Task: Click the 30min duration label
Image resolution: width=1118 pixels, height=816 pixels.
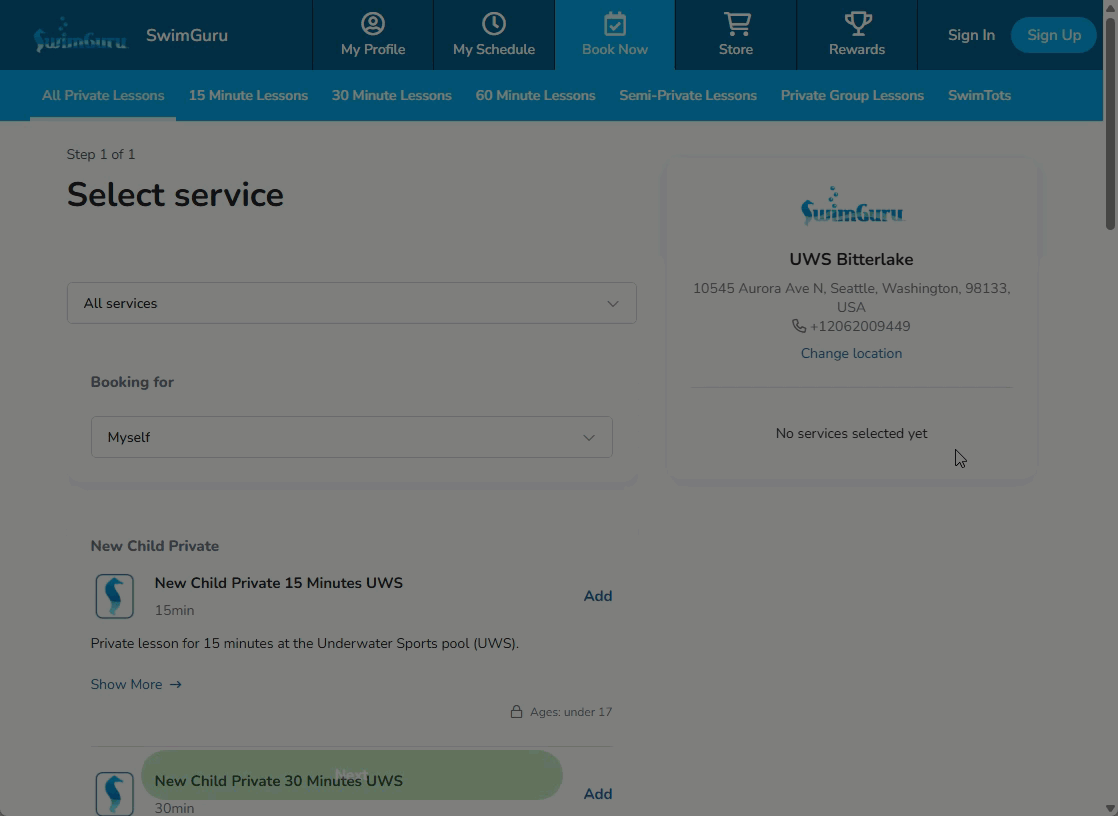Action: (x=175, y=808)
